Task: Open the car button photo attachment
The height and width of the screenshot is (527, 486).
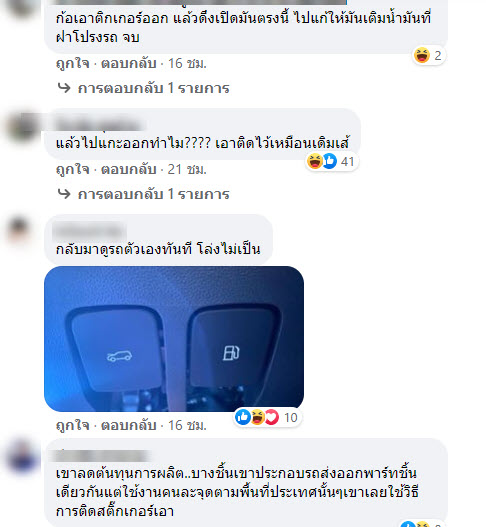Action: tap(174, 339)
